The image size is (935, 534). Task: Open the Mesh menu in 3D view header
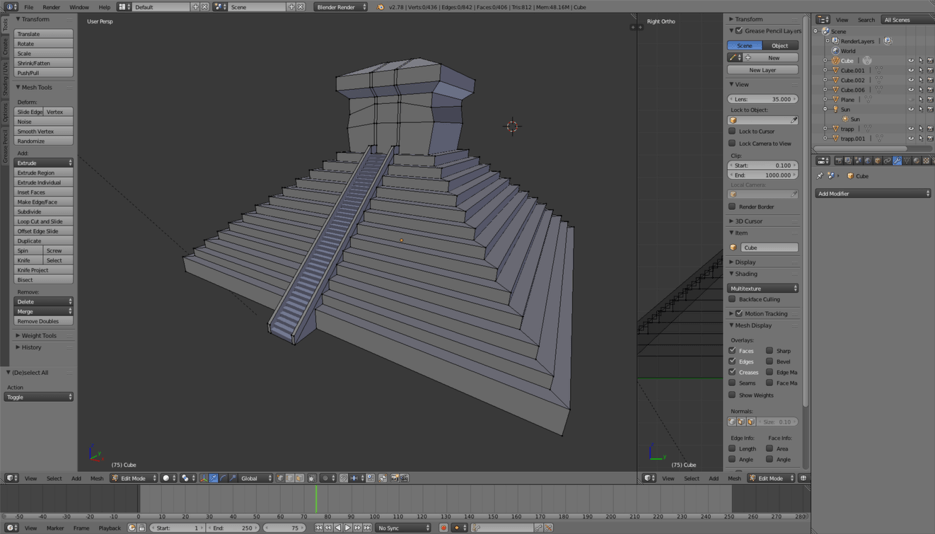[x=97, y=478]
